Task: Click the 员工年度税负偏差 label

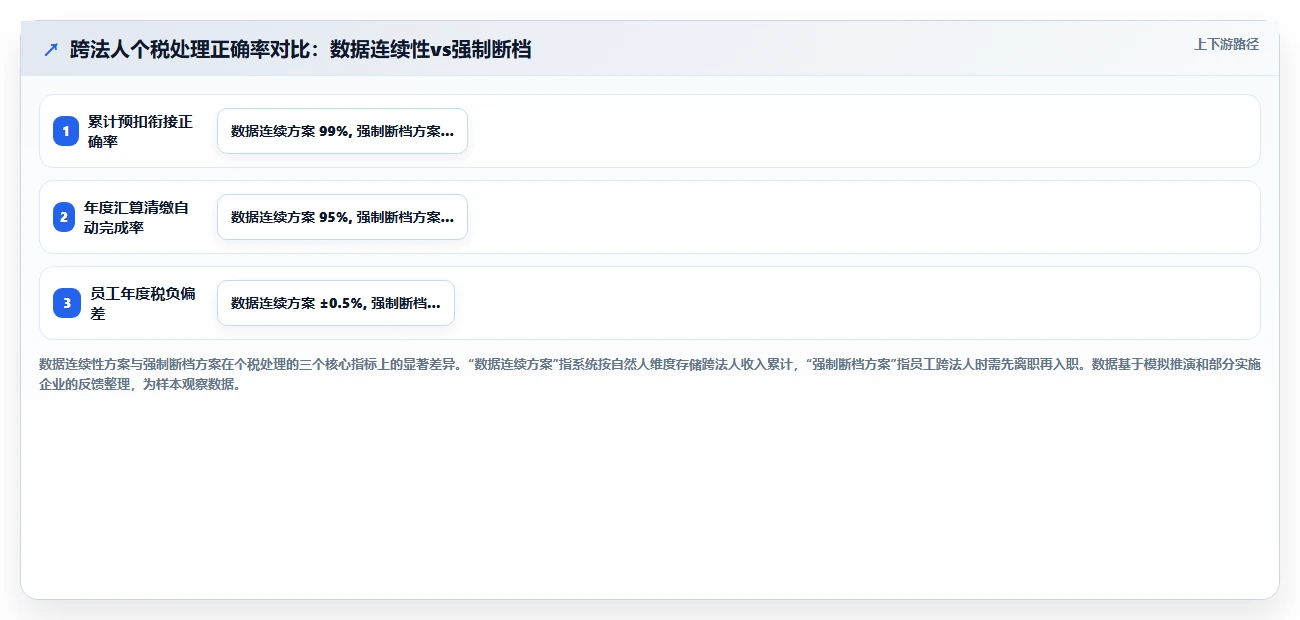Action: click(x=143, y=303)
